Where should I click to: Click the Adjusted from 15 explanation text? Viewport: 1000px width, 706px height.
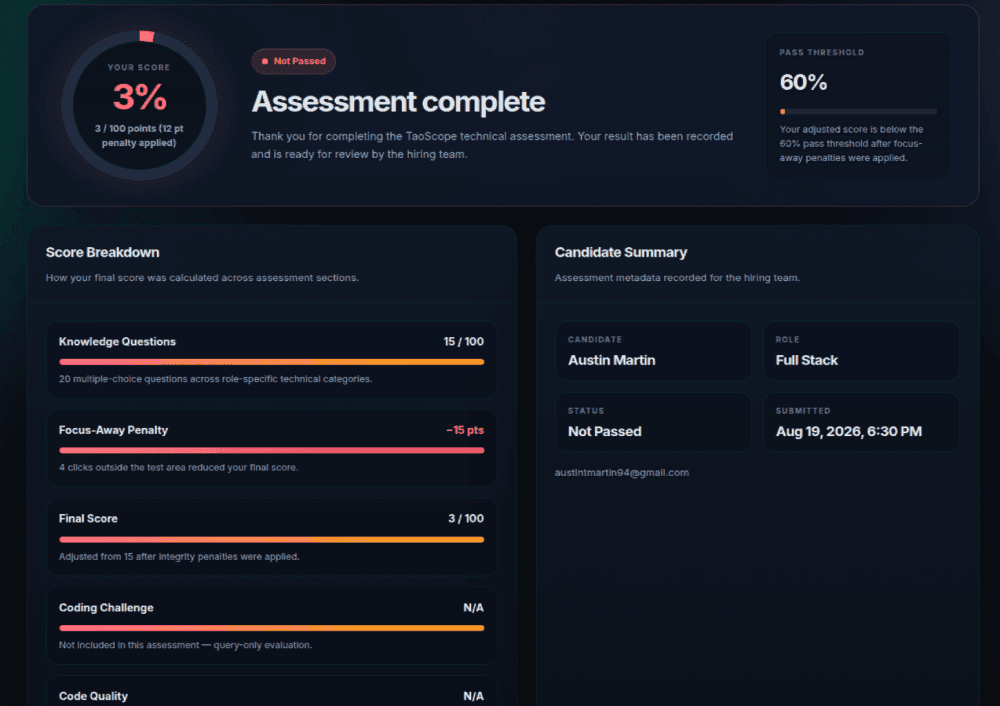coord(179,557)
